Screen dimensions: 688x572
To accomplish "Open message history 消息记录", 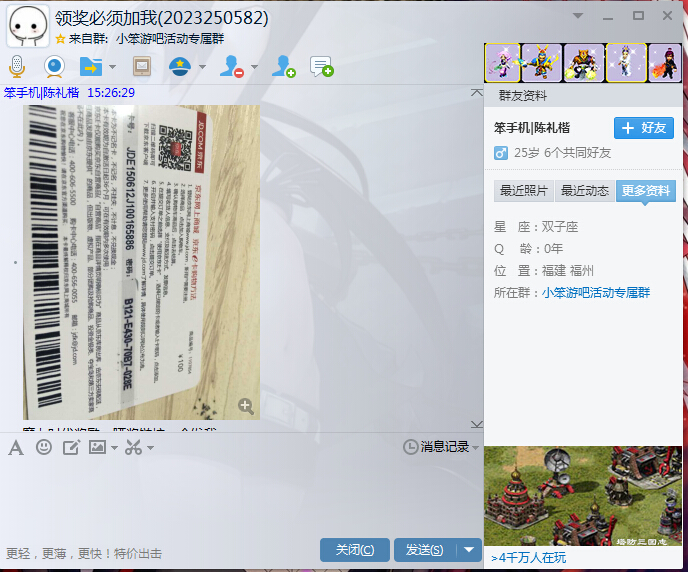I will coord(436,447).
